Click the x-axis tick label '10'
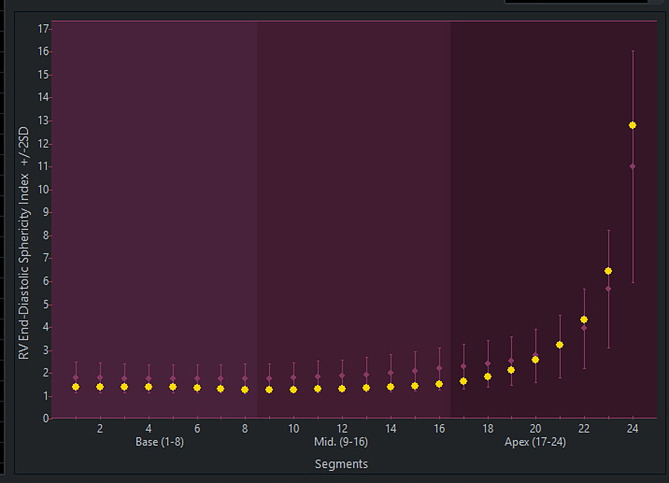Image resolution: width=669 pixels, height=483 pixels. coord(293,429)
